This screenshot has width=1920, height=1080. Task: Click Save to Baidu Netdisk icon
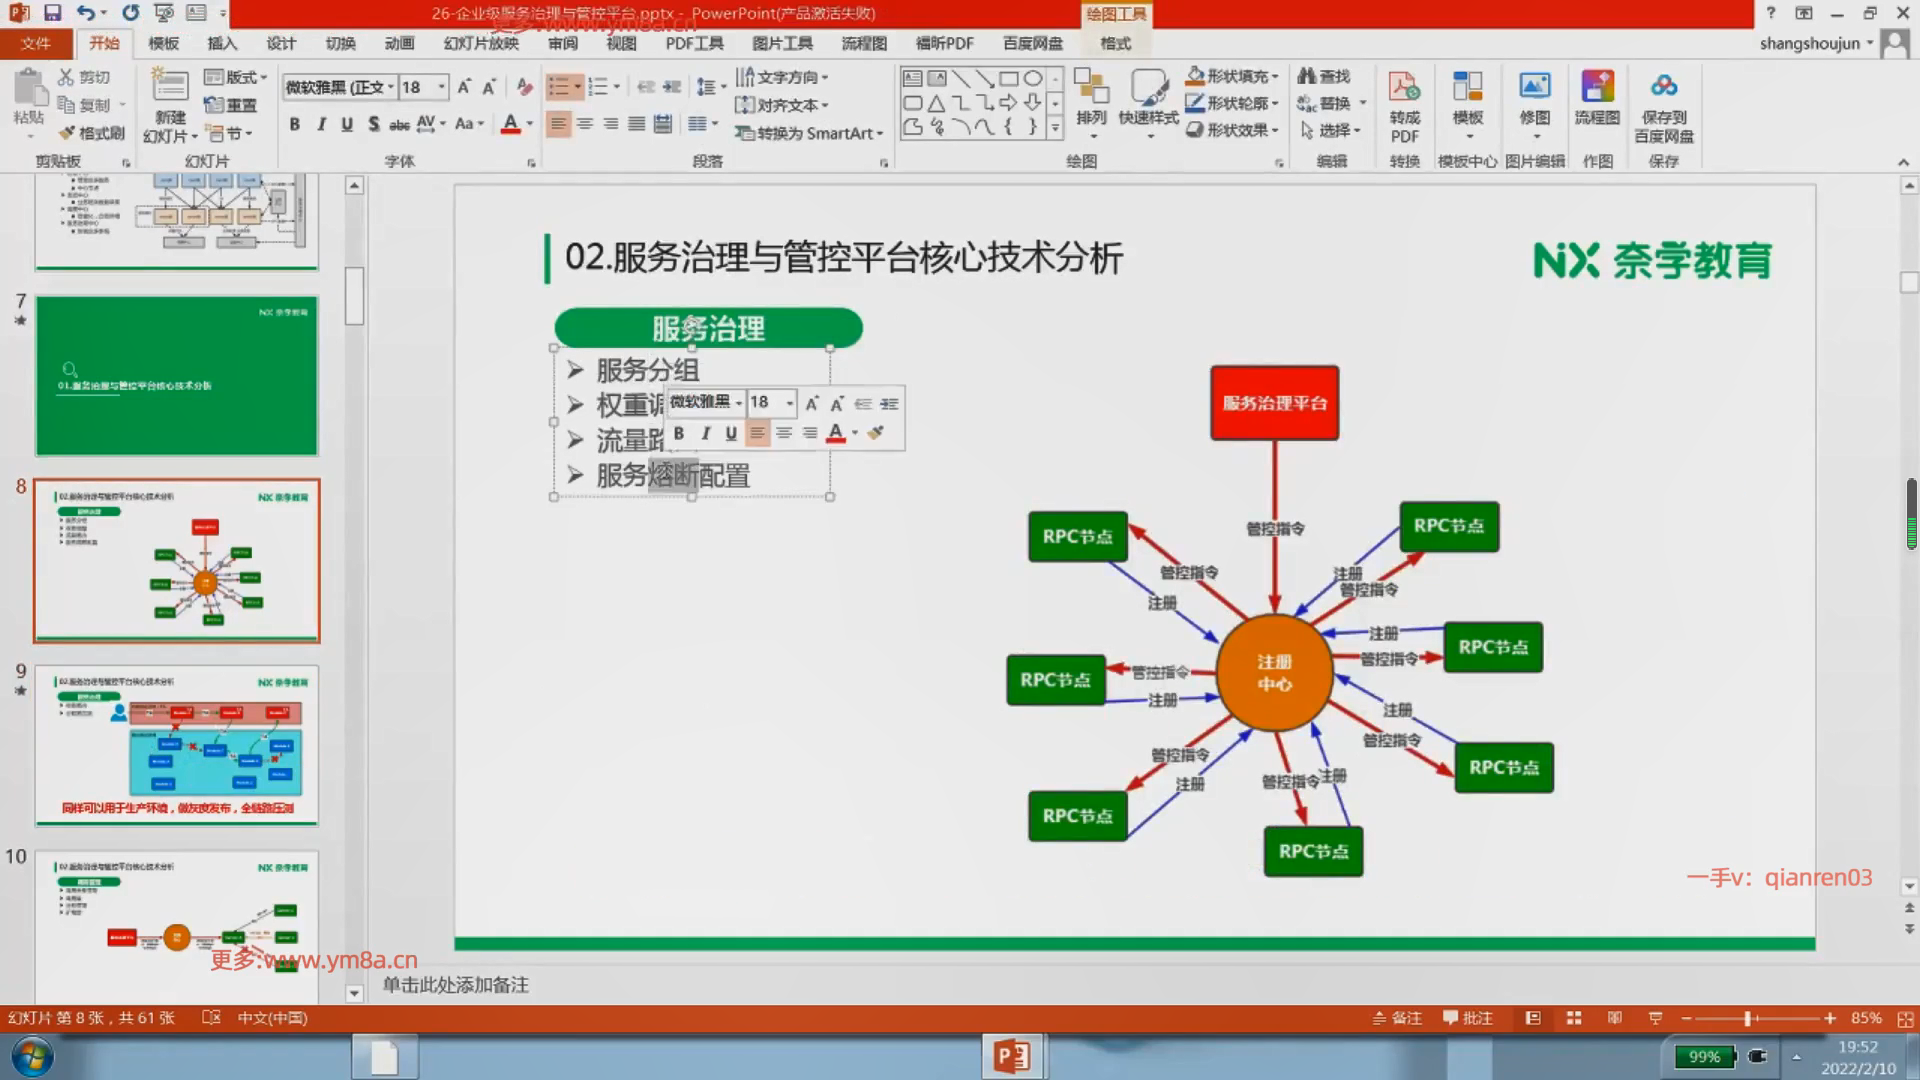click(1663, 88)
